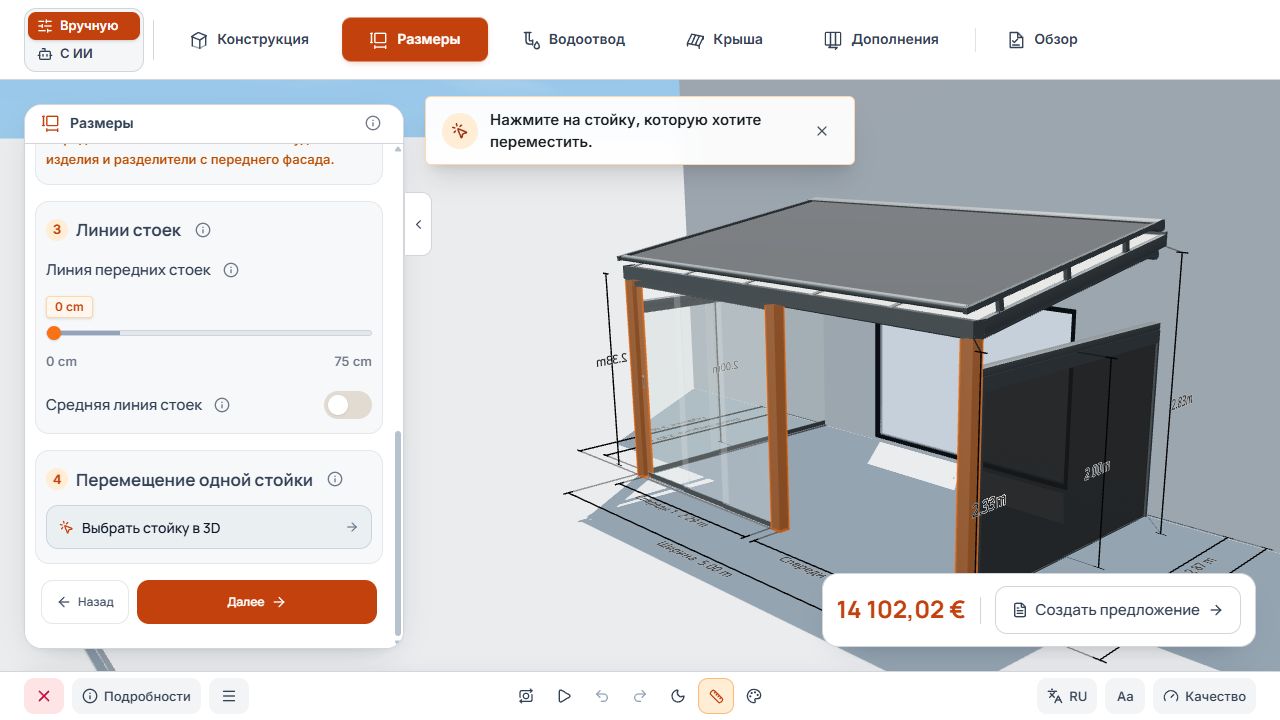1280x720 pixels.
Task: Click Создать предложение button
Action: tap(1118, 610)
